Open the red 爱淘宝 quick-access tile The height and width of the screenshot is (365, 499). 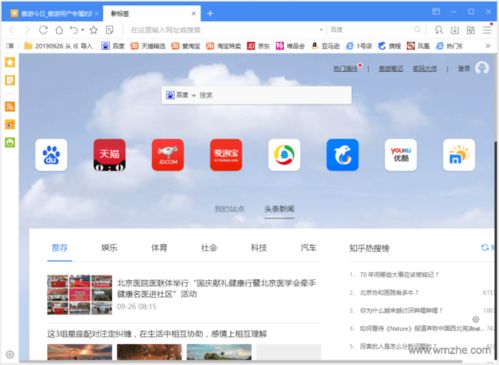[226, 155]
